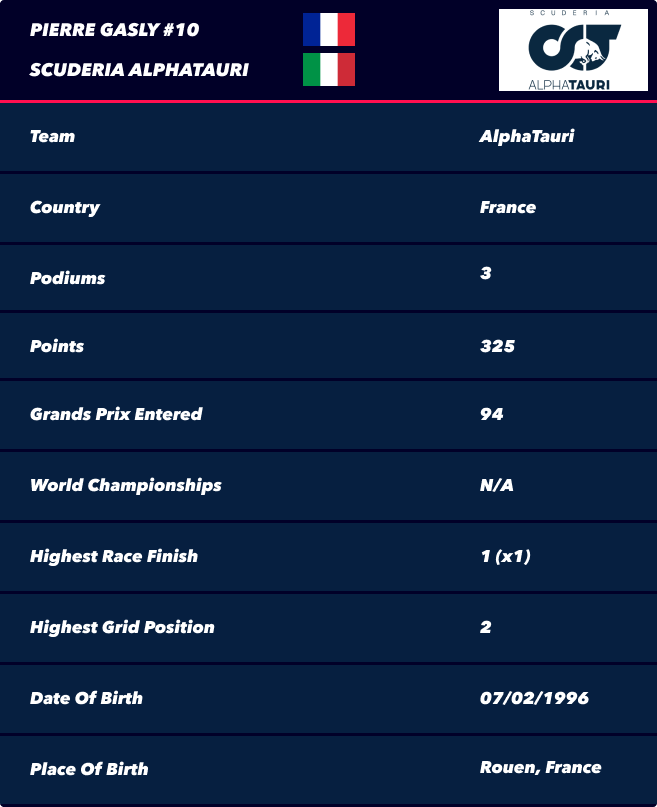The height and width of the screenshot is (807, 657).
Task: Select the France country value
Action: 508,207
